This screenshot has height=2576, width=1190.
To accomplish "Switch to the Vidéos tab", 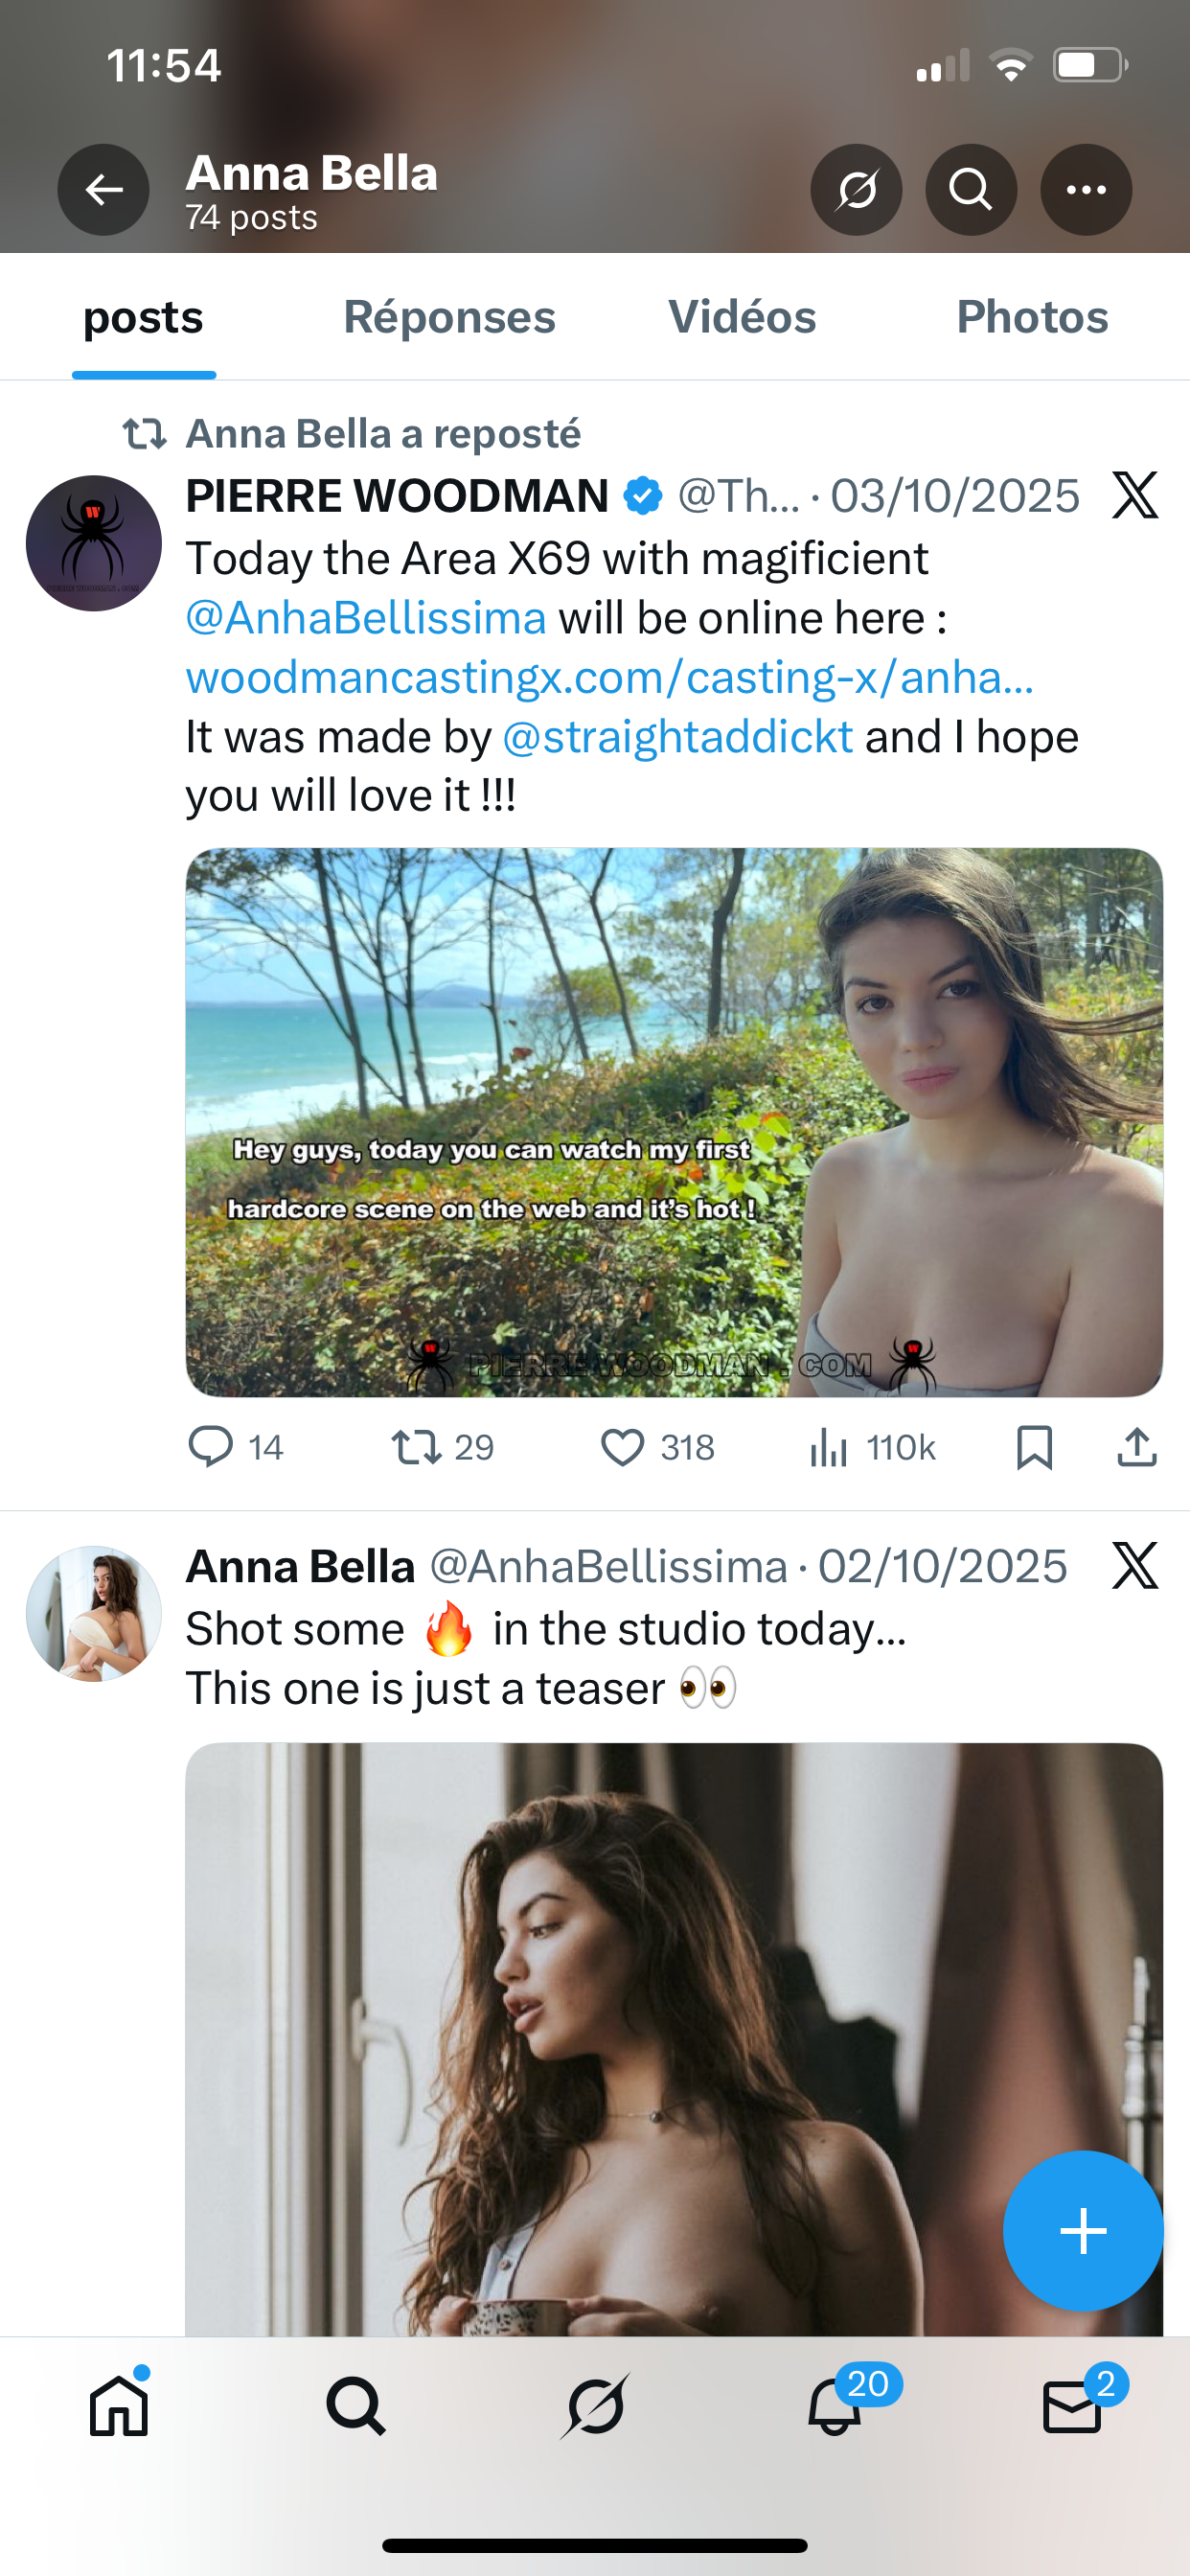I will [x=742, y=317].
